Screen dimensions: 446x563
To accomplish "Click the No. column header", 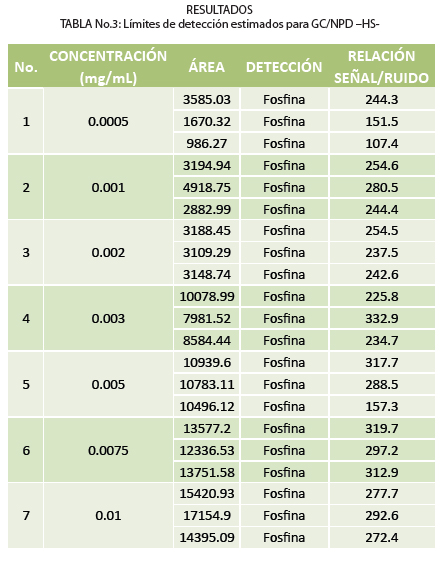I will point(26,67).
